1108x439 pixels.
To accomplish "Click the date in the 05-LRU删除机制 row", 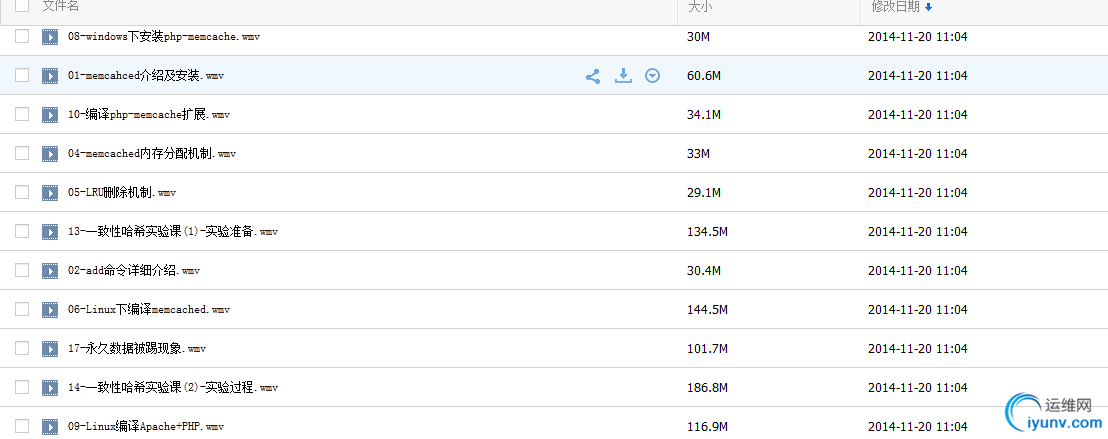I will [x=917, y=192].
